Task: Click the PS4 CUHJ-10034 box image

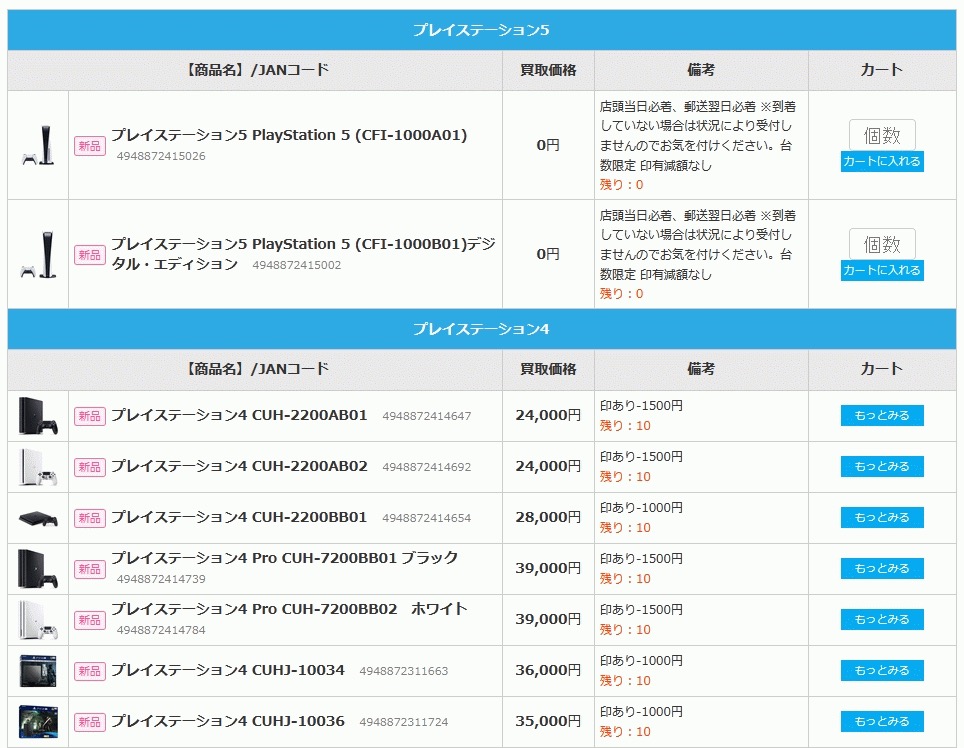Action: pyautogui.click(x=38, y=671)
